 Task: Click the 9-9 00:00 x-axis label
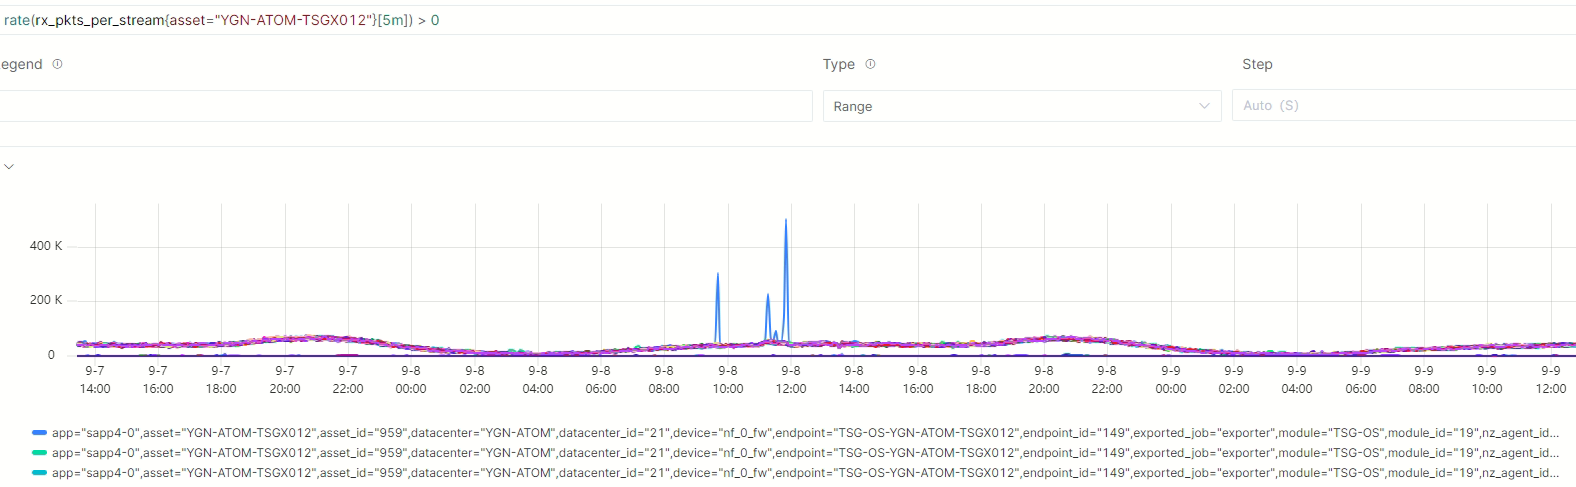pos(1170,379)
